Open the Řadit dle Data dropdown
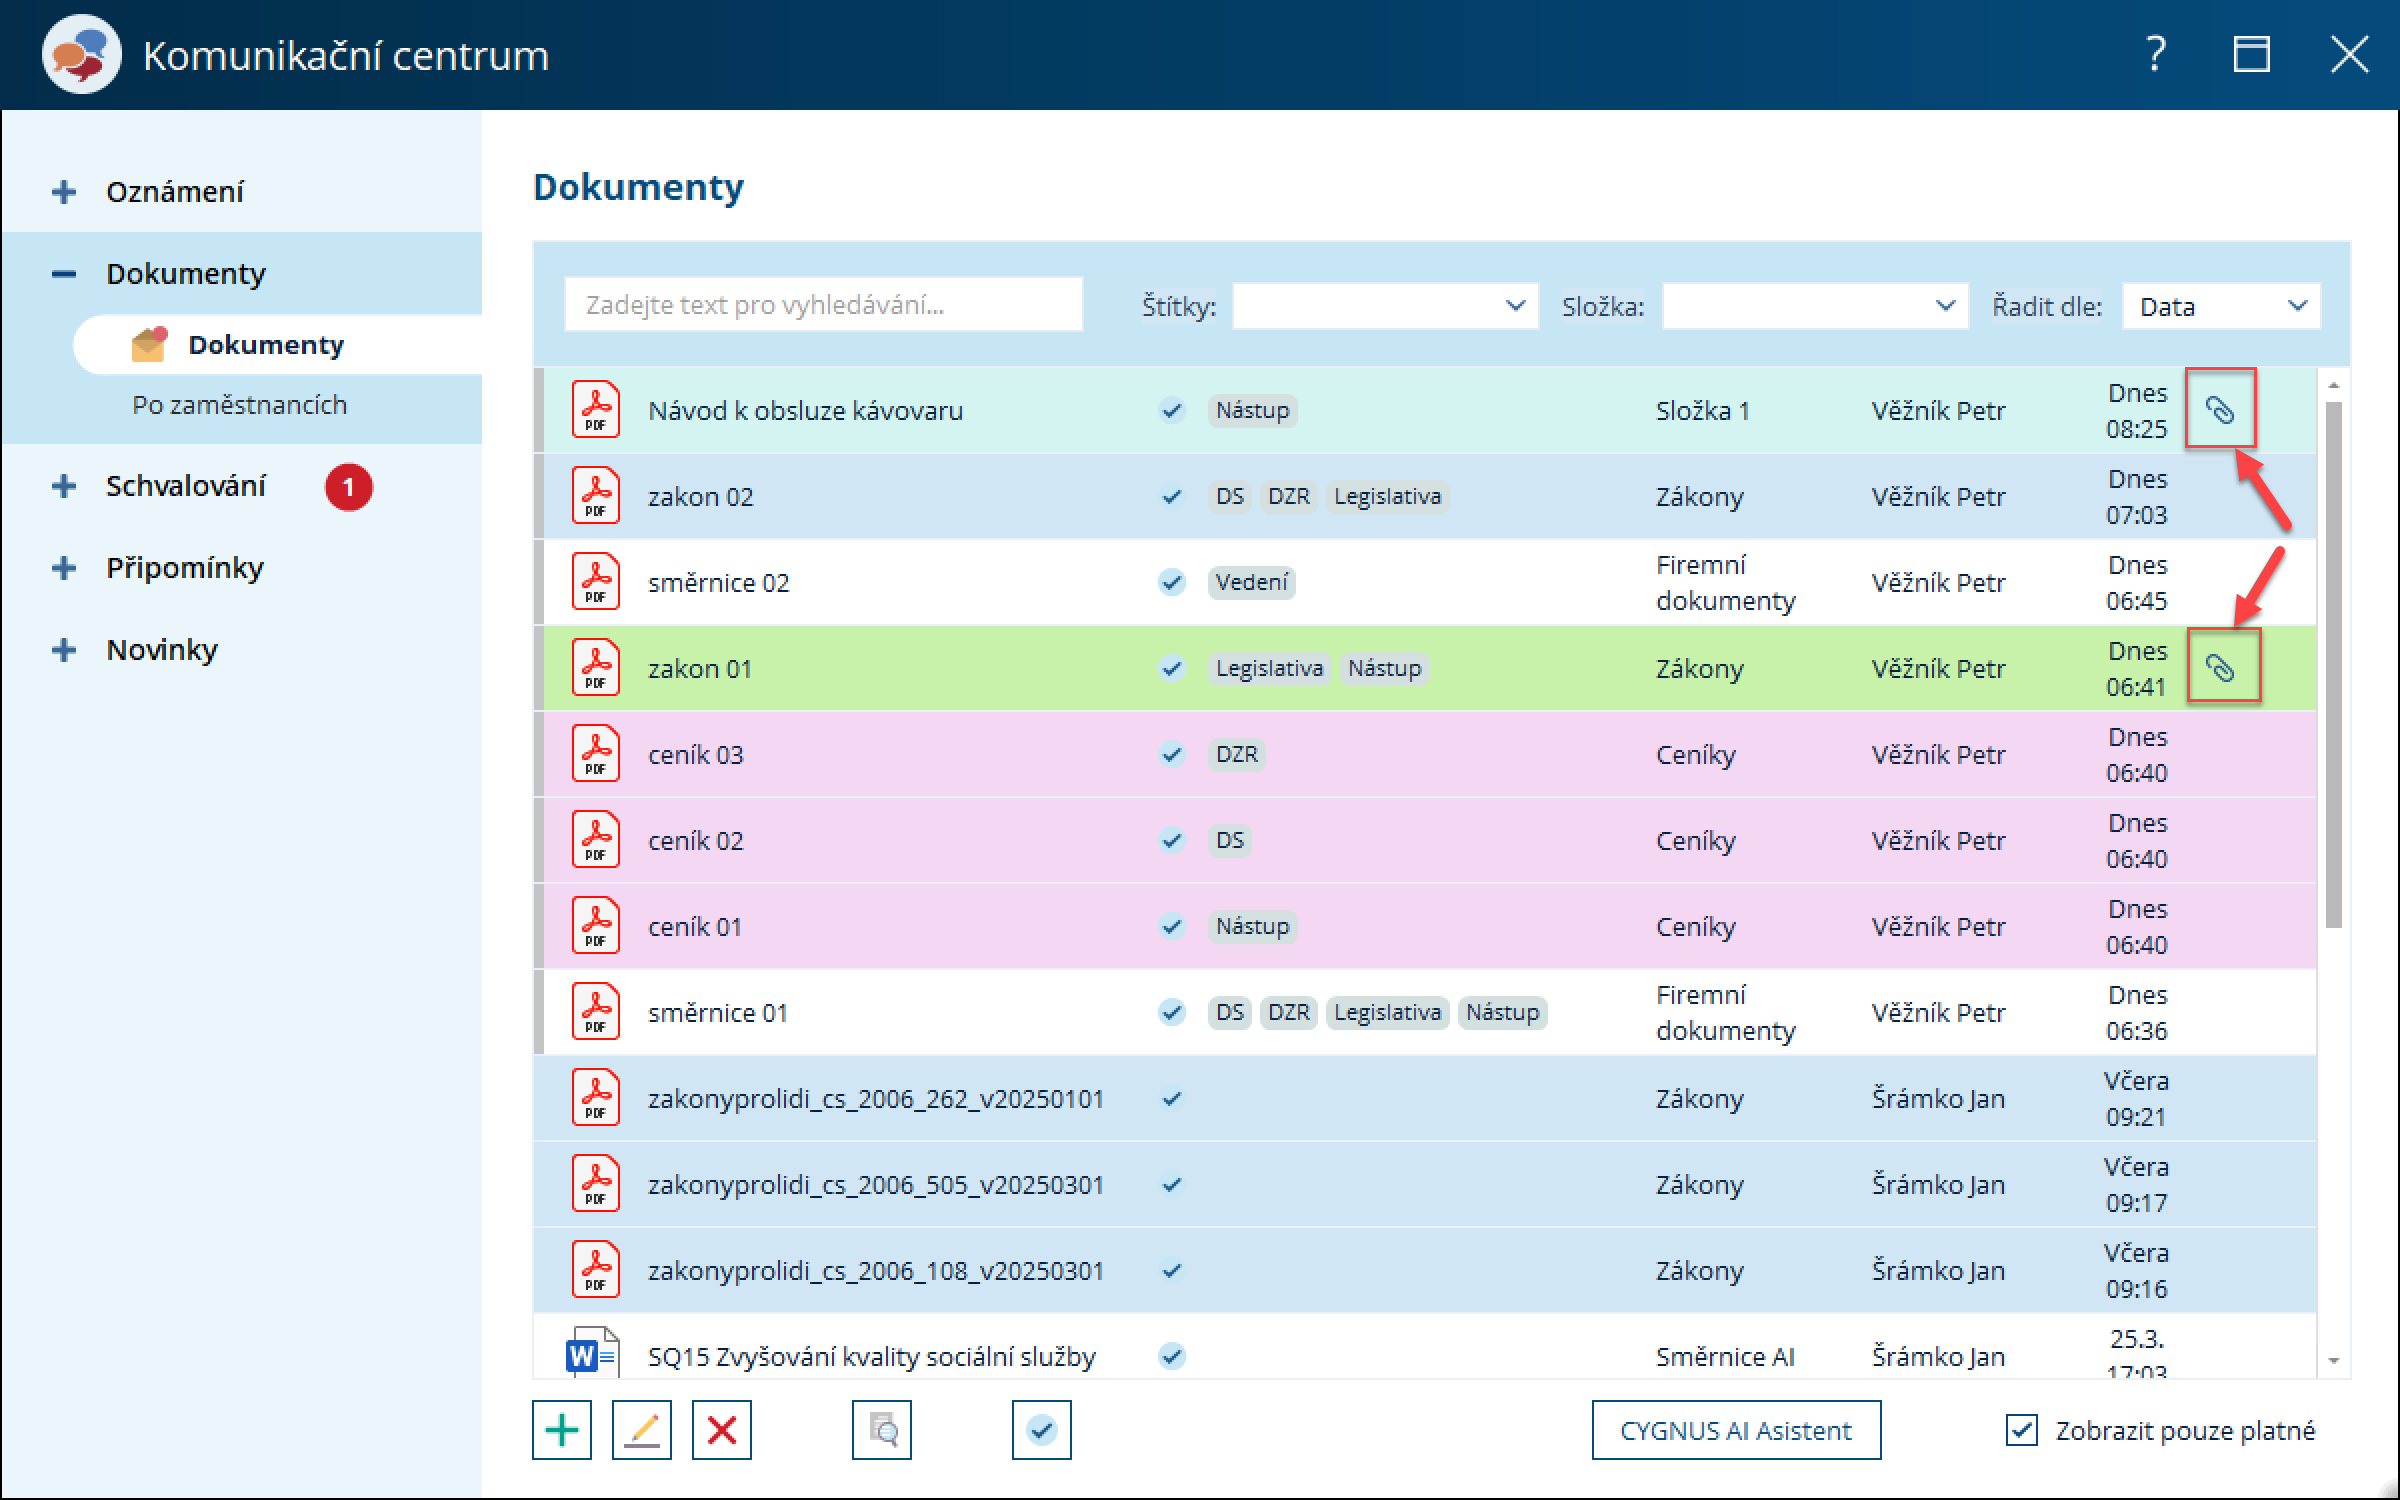This screenshot has height=1500, width=2400. tap(2221, 306)
